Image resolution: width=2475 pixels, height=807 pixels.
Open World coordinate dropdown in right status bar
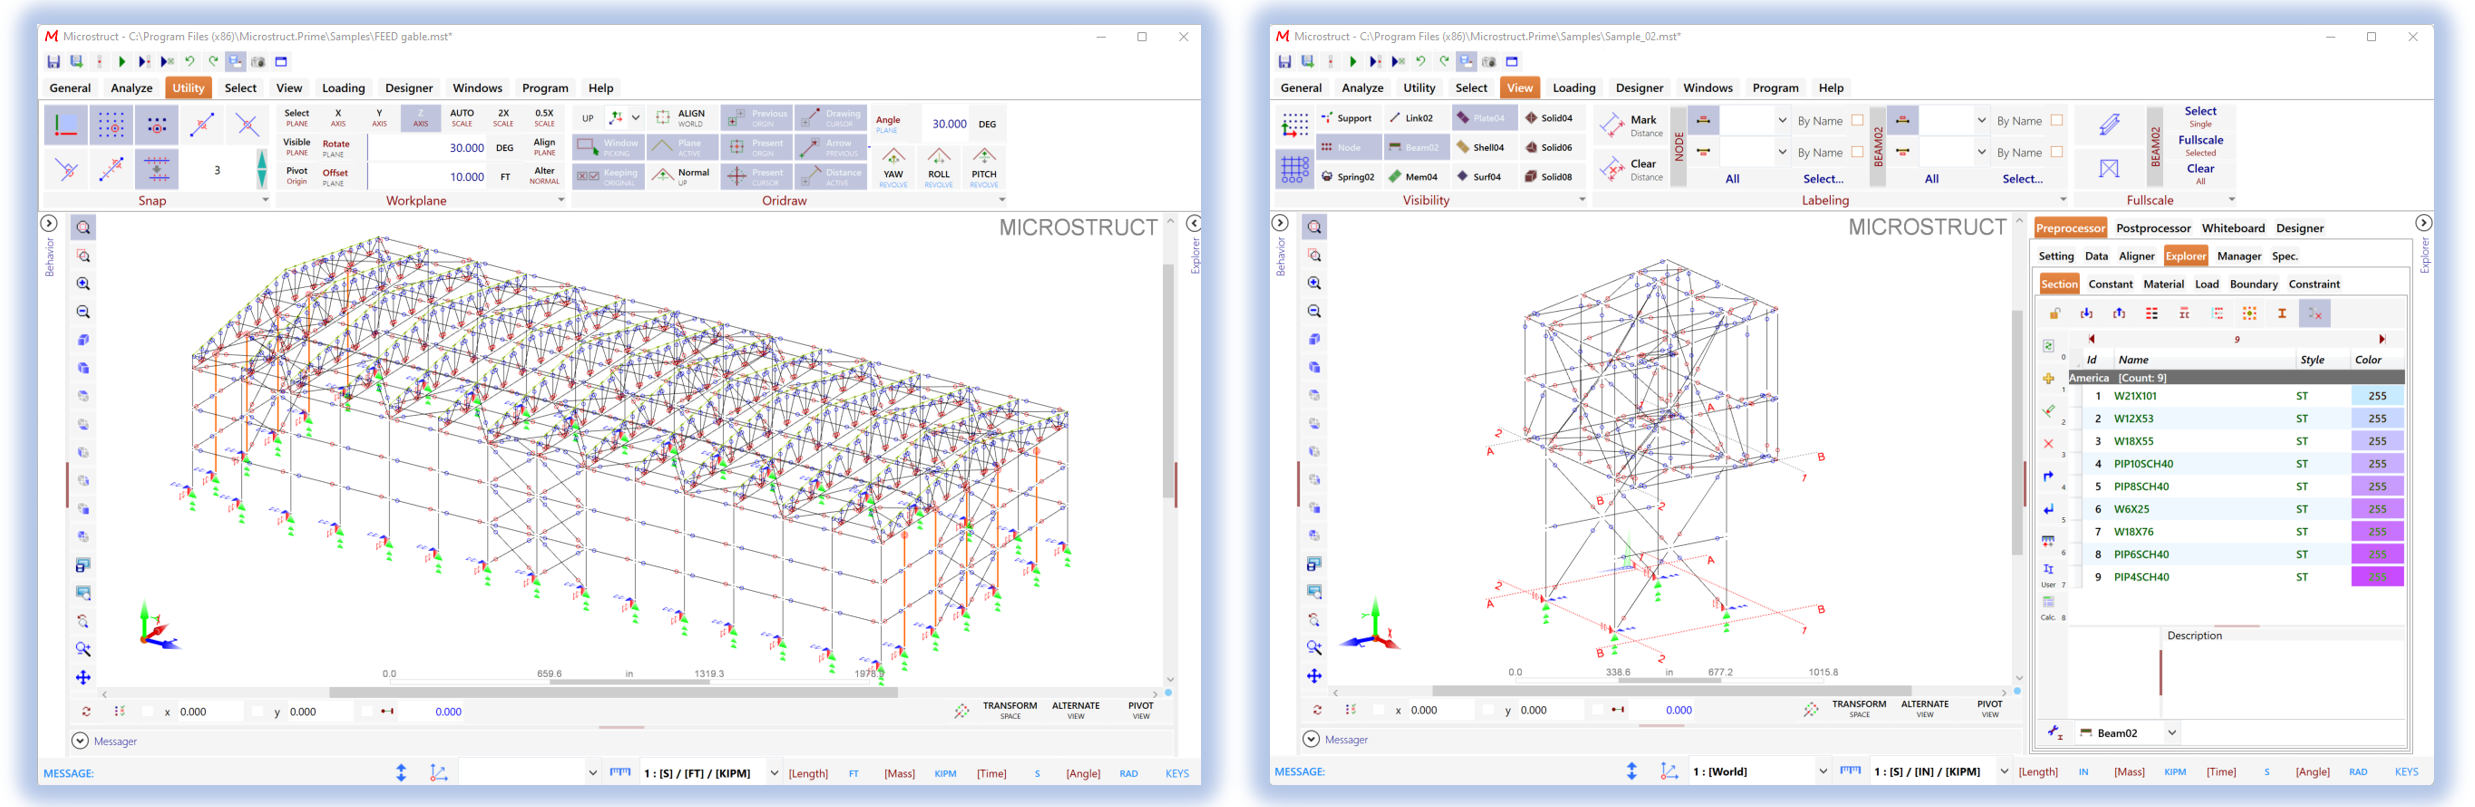point(1822,772)
